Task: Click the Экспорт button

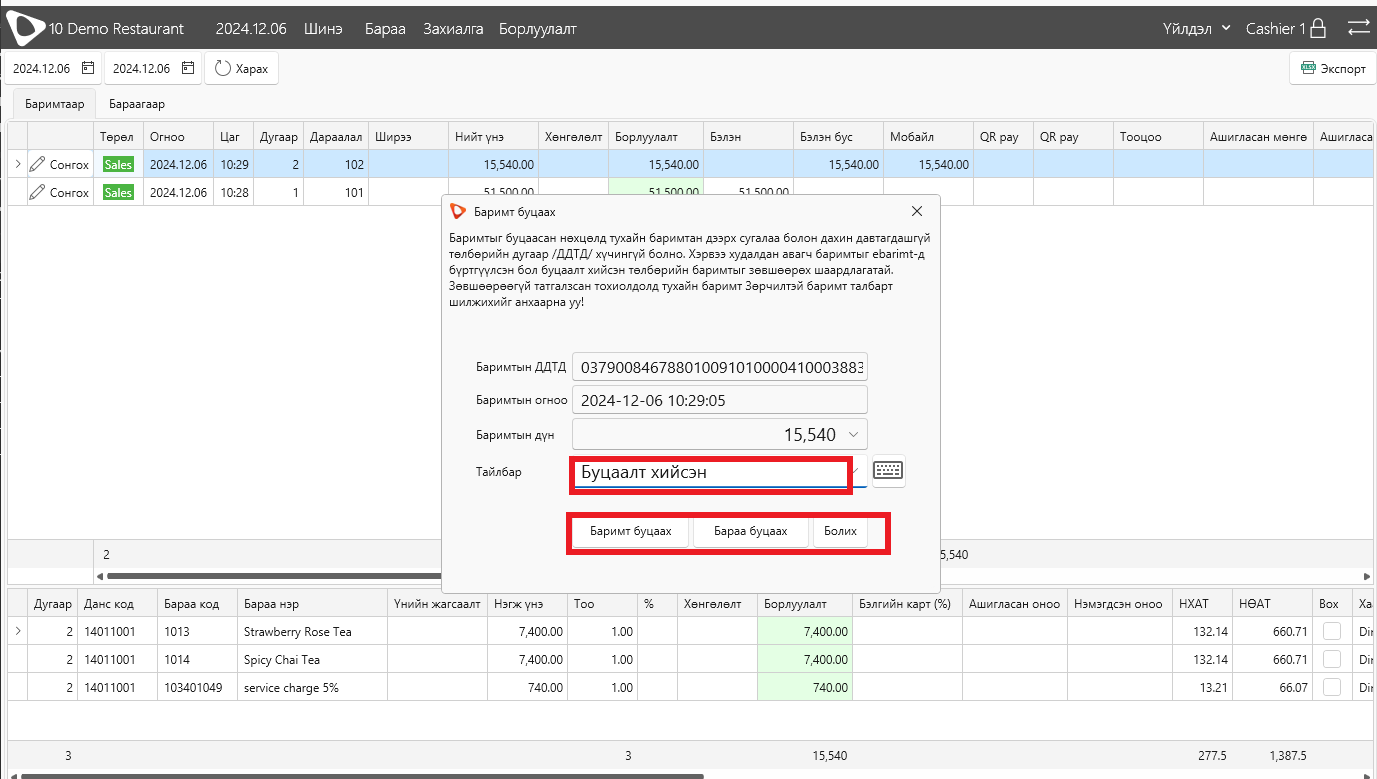Action: click(x=1333, y=69)
